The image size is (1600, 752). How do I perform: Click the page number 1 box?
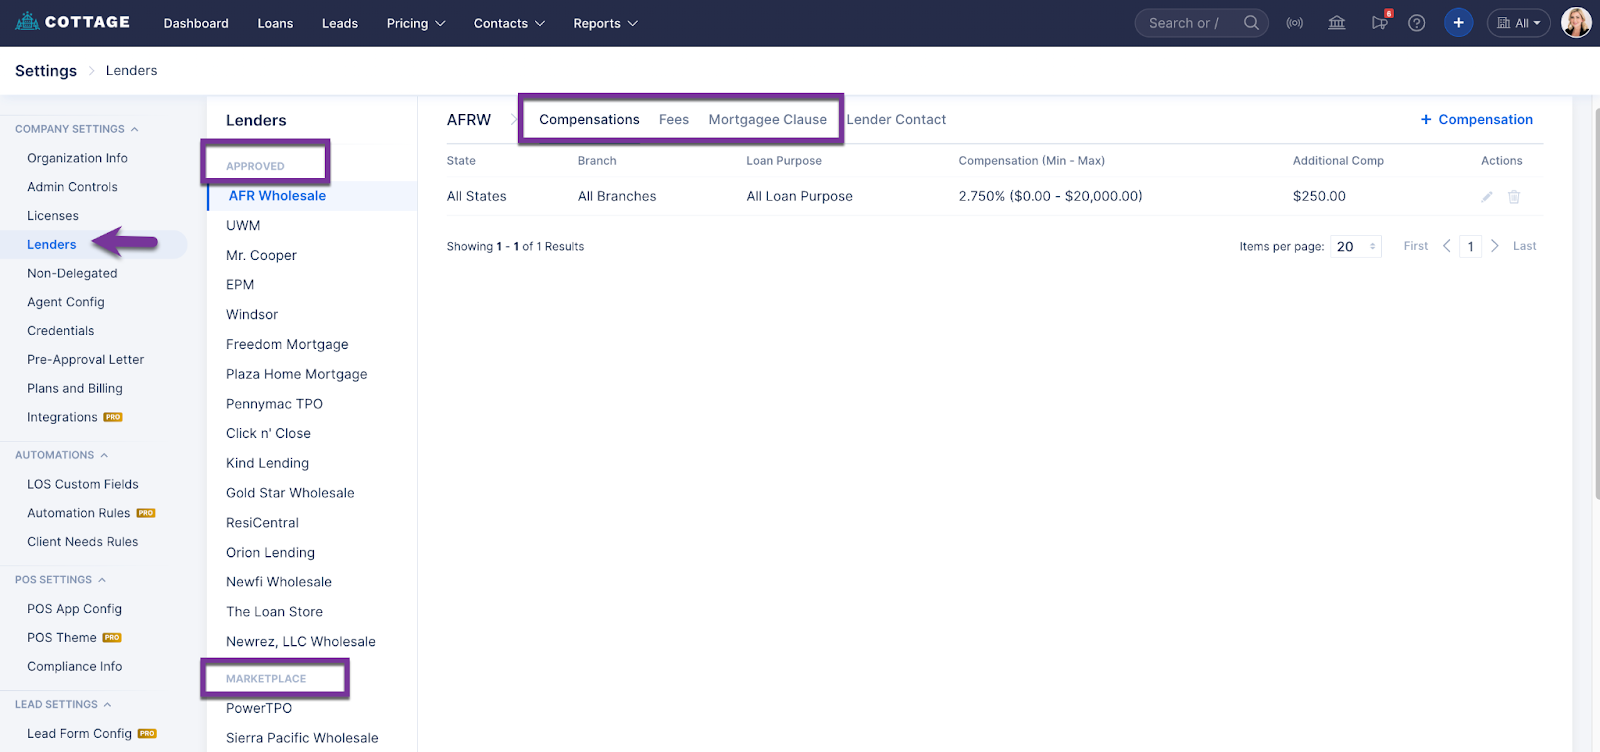(x=1470, y=246)
